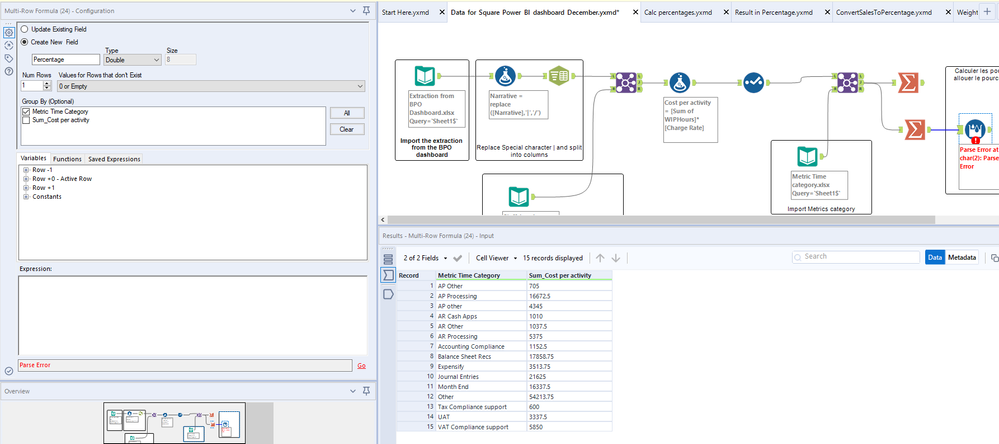999x444 pixels.
Task: Expand the Row +1 variables node
Action: [26, 188]
